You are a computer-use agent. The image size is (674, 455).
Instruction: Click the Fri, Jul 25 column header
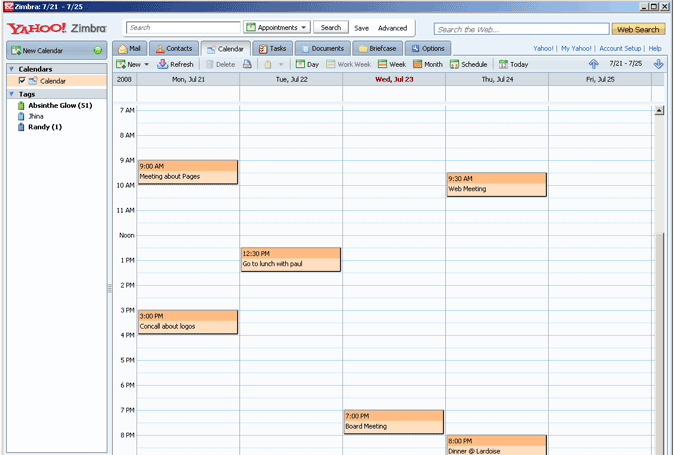[x=600, y=79]
